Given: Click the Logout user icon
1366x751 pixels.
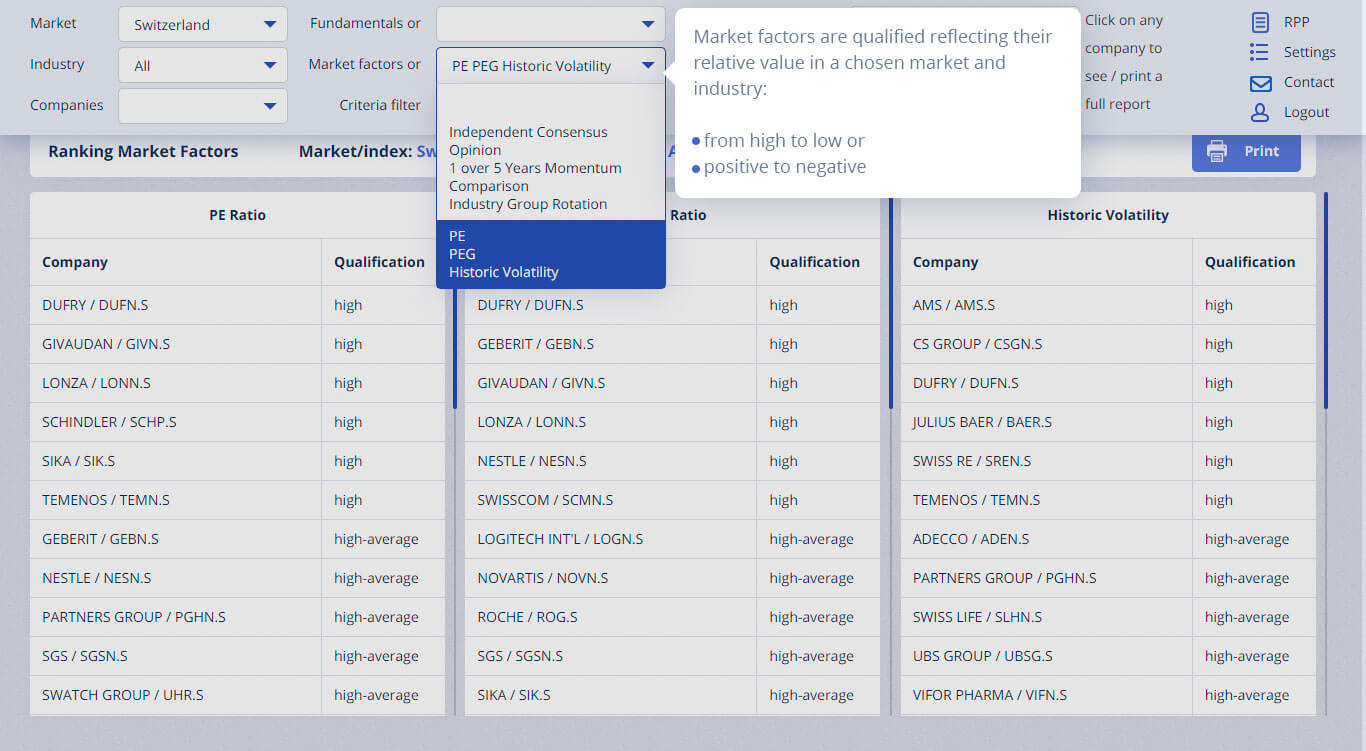Looking at the screenshot, I should click(1260, 112).
